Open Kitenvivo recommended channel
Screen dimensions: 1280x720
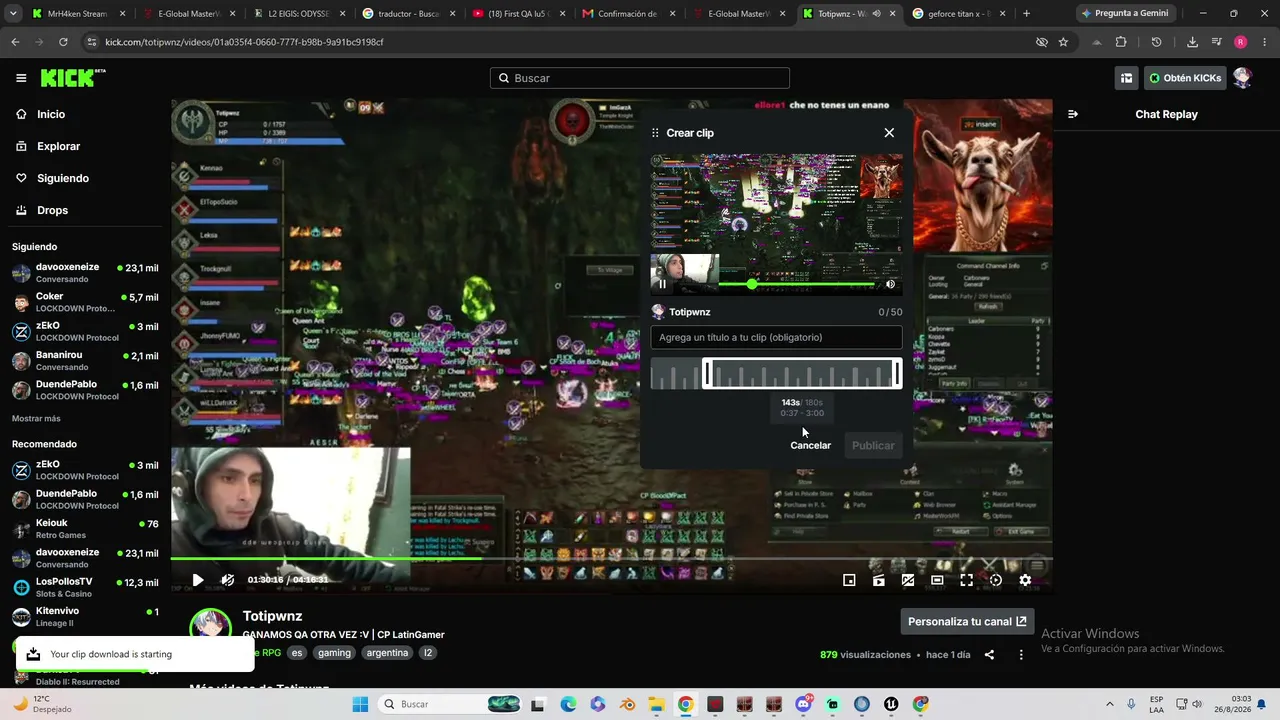click(x=85, y=616)
